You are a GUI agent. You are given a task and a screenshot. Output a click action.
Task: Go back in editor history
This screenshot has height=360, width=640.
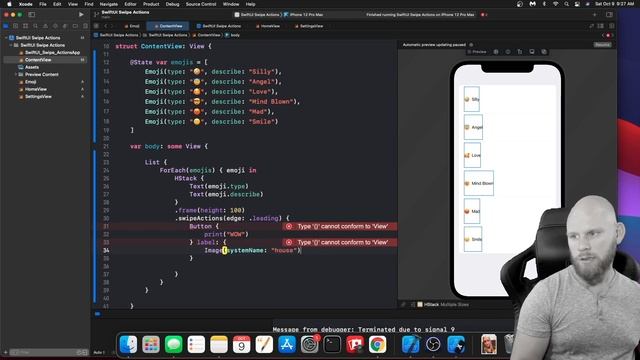coord(105,26)
